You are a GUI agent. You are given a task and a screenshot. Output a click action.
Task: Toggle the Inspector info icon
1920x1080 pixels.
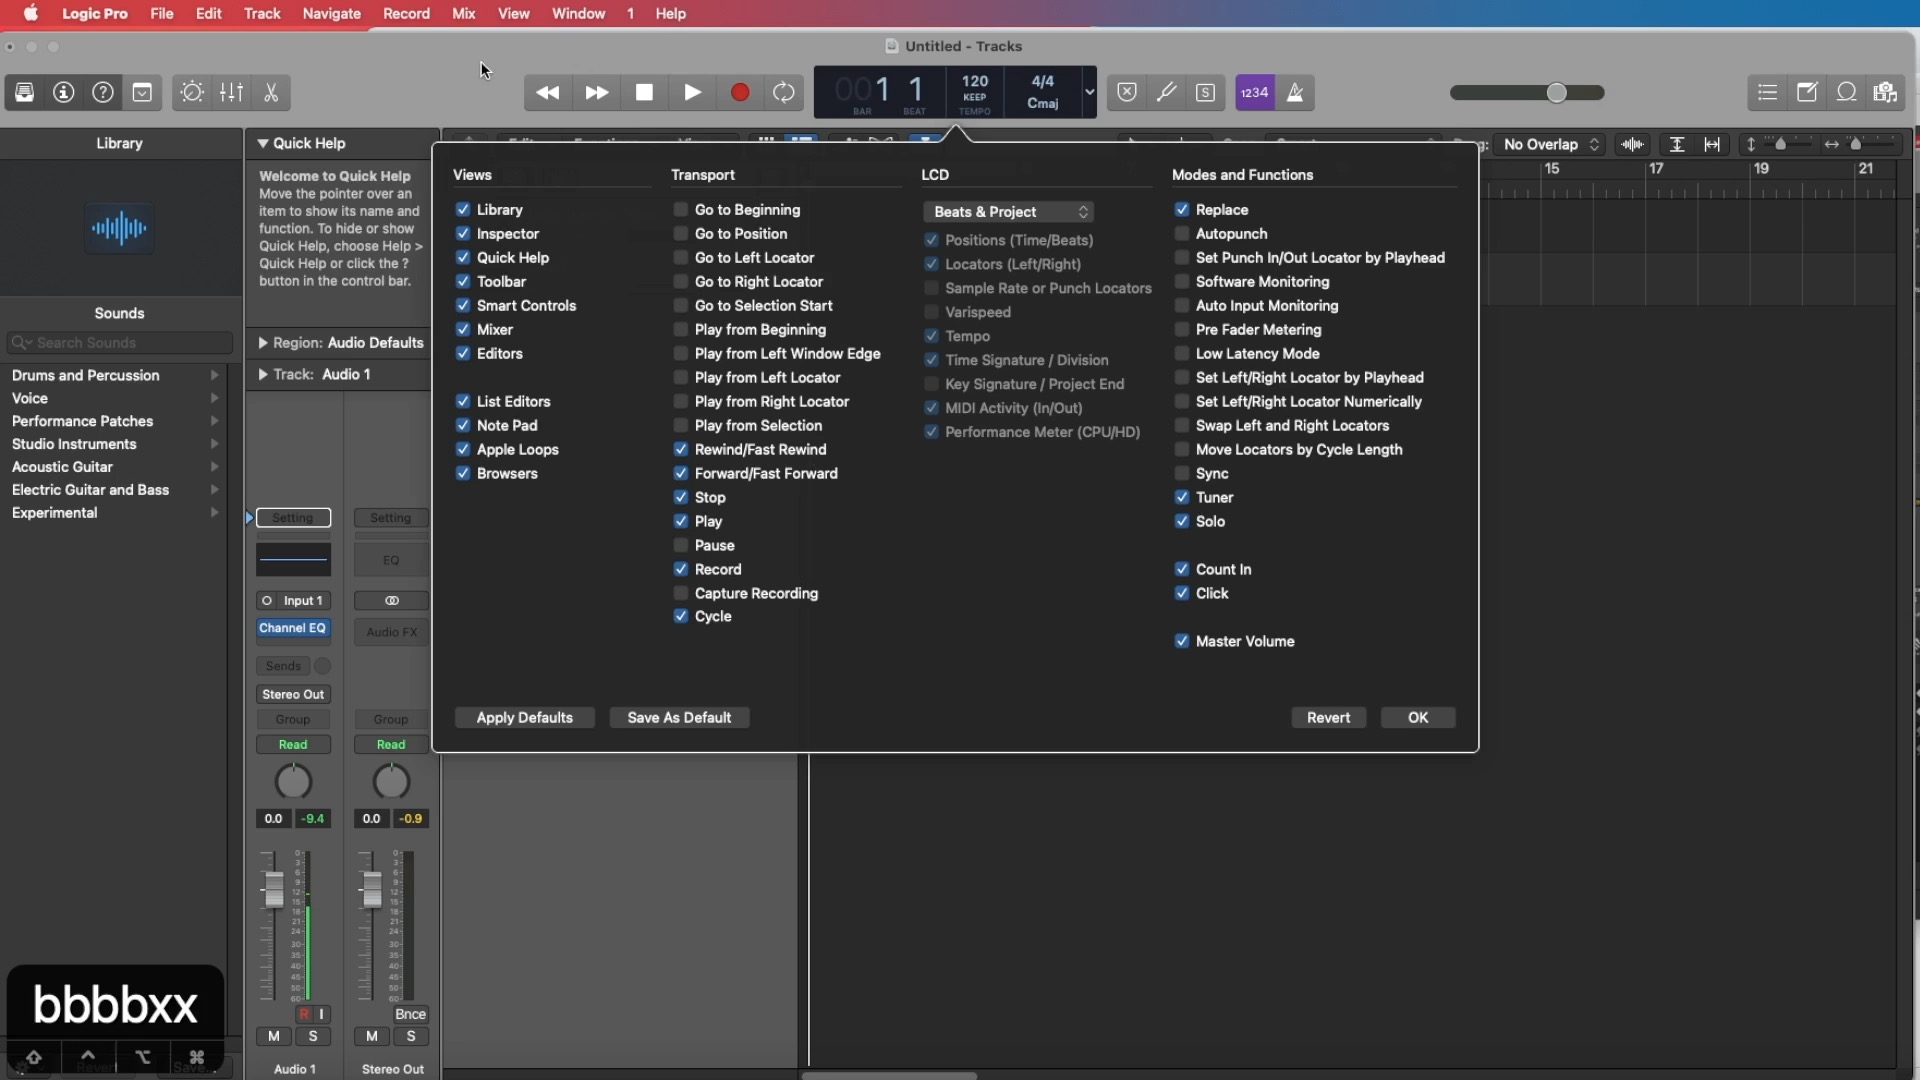(64, 93)
